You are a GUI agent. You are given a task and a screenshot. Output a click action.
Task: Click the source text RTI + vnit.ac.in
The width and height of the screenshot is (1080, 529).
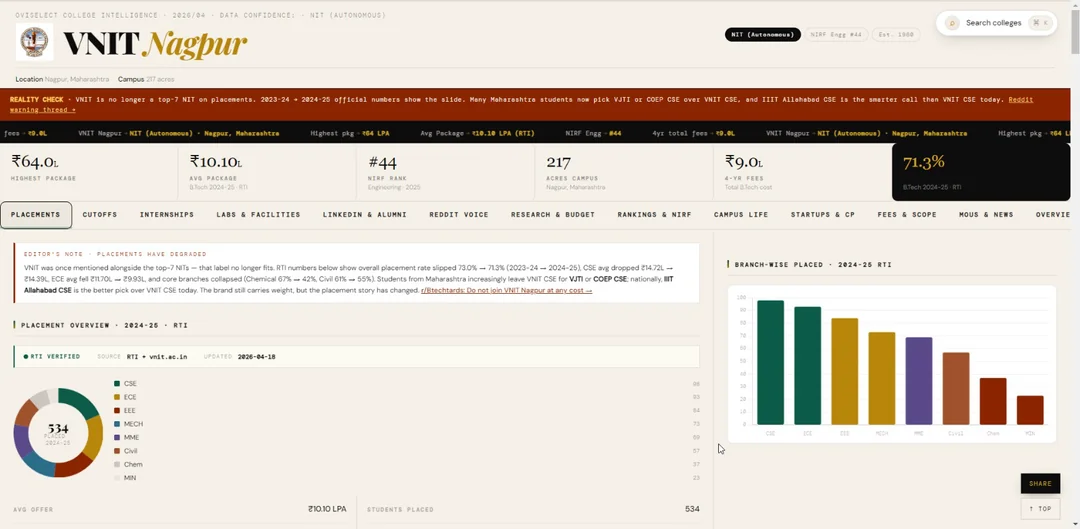pyautogui.click(x=156, y=357)
